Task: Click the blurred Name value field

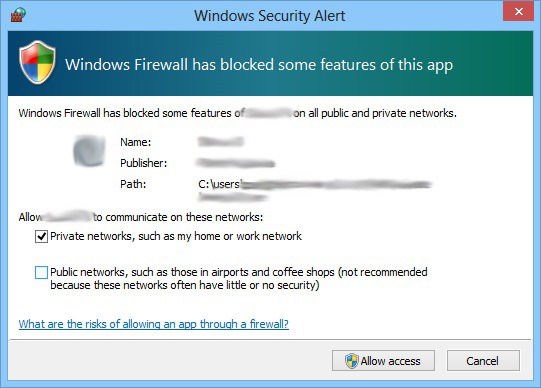Action: (x=221, y=141)
